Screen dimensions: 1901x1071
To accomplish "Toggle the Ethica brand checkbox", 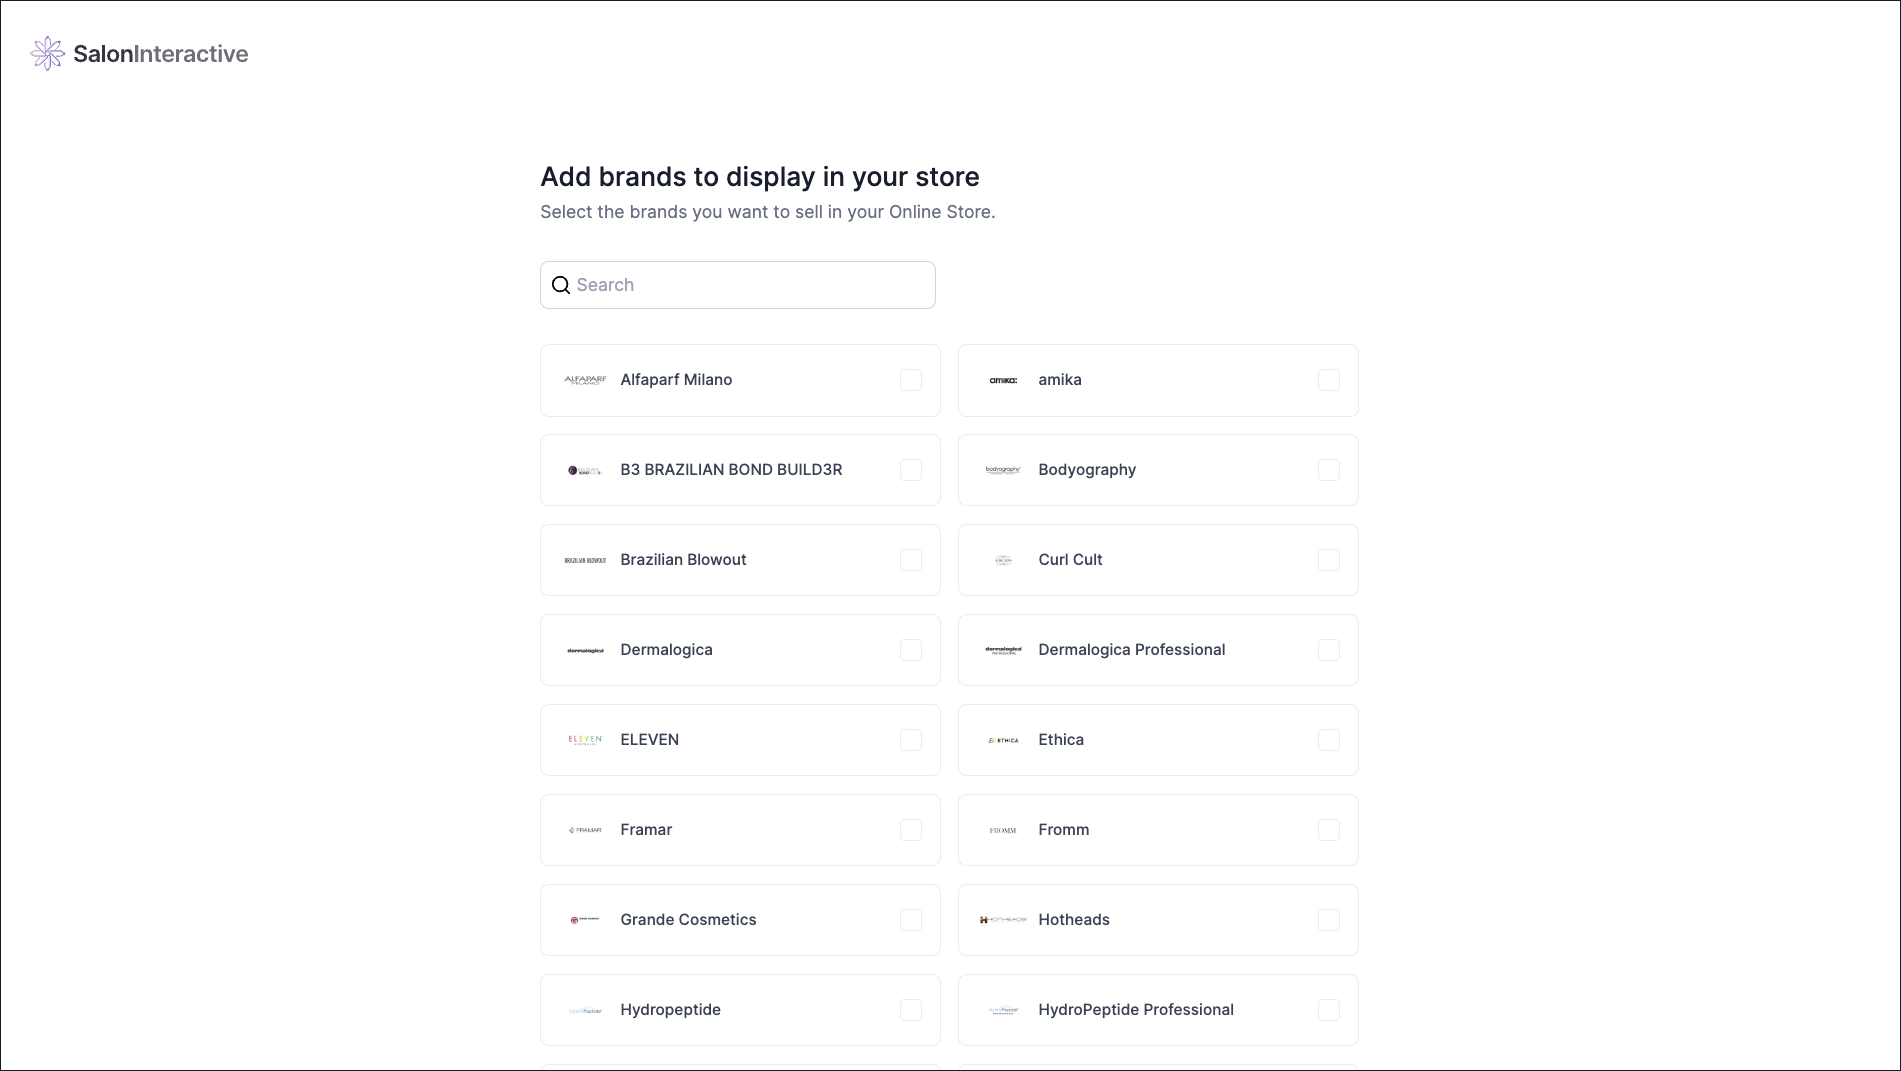I will click(x=1328, y=739).
